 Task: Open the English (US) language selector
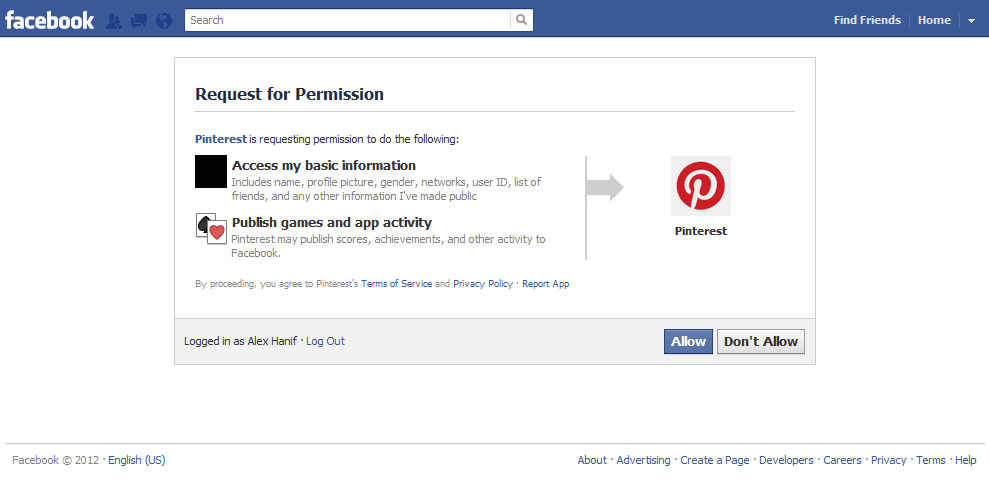(136, 460)
